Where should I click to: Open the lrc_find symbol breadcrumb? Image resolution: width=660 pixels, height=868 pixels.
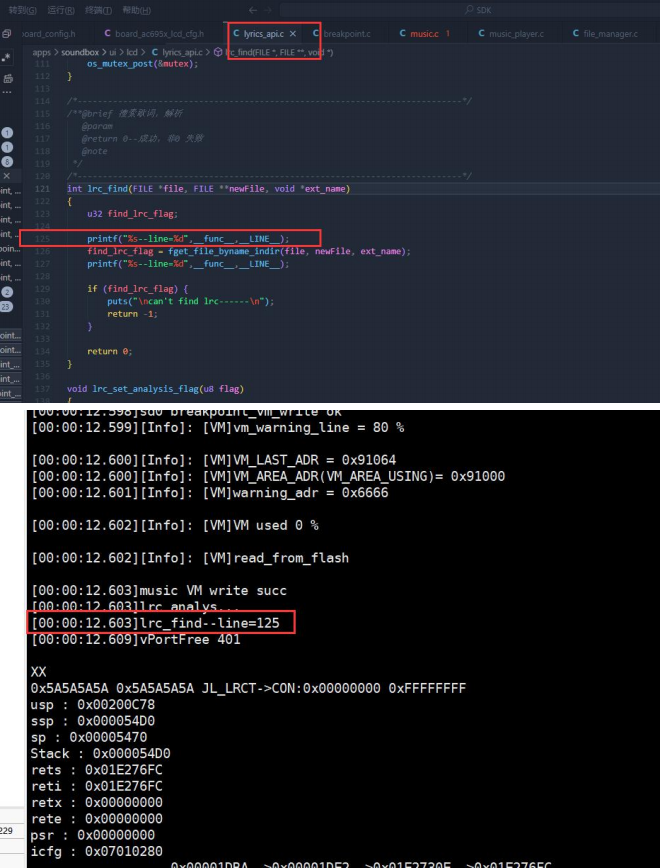(x=274, y=52)
